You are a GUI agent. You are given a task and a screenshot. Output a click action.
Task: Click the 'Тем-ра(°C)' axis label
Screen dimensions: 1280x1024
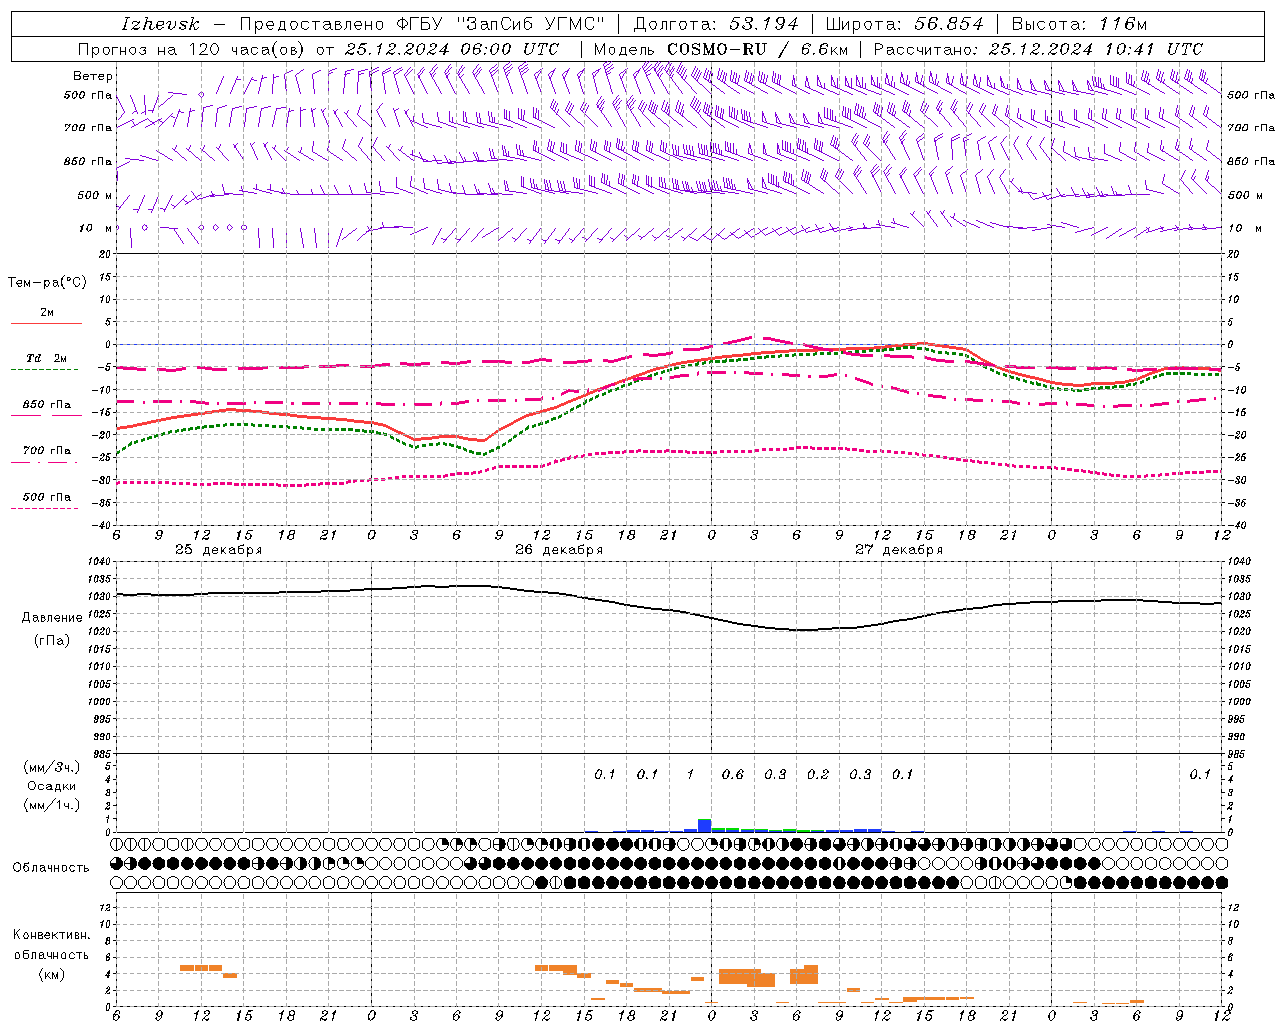[x=47, y=283]
